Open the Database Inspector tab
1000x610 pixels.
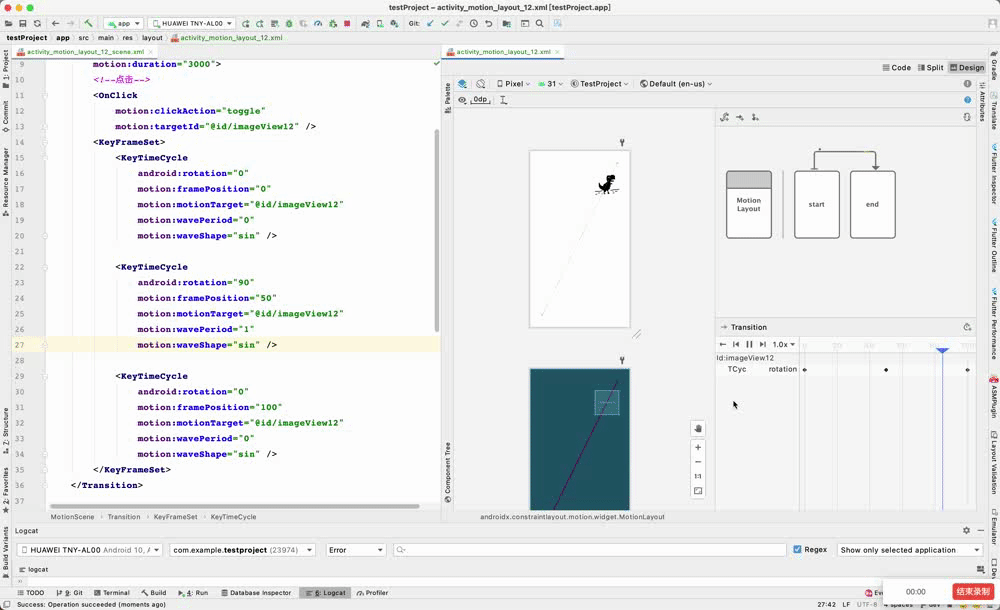pyautogui.click(x=256, y=593)
